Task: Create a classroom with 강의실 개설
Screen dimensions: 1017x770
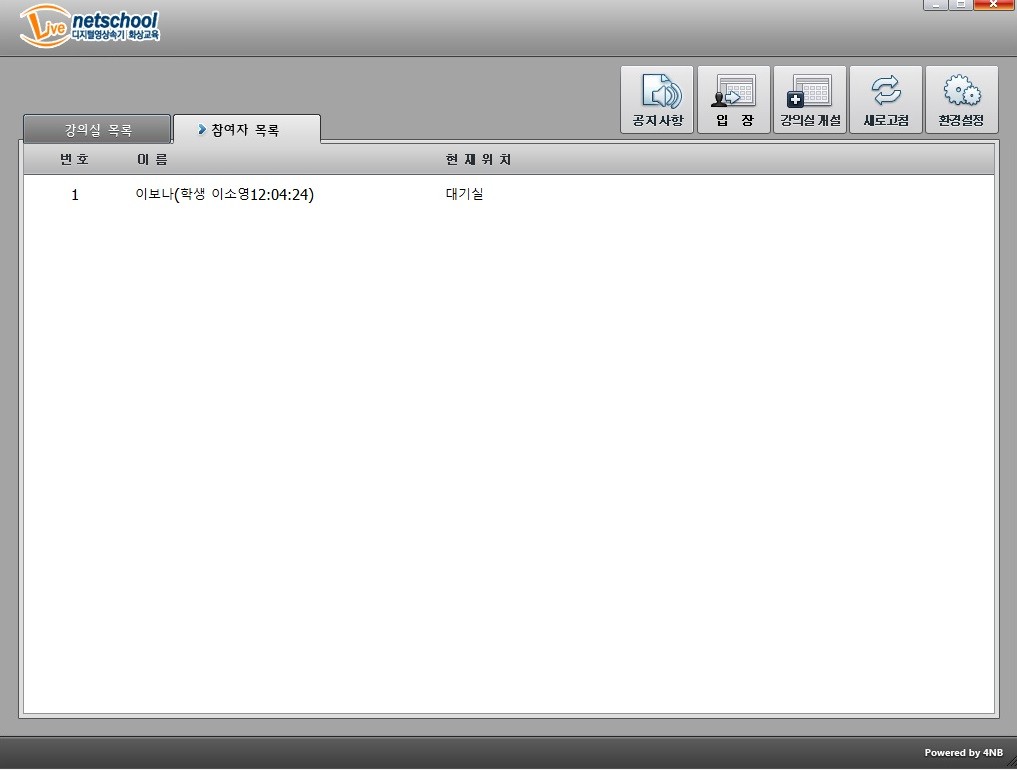Action: coord(809,92)
